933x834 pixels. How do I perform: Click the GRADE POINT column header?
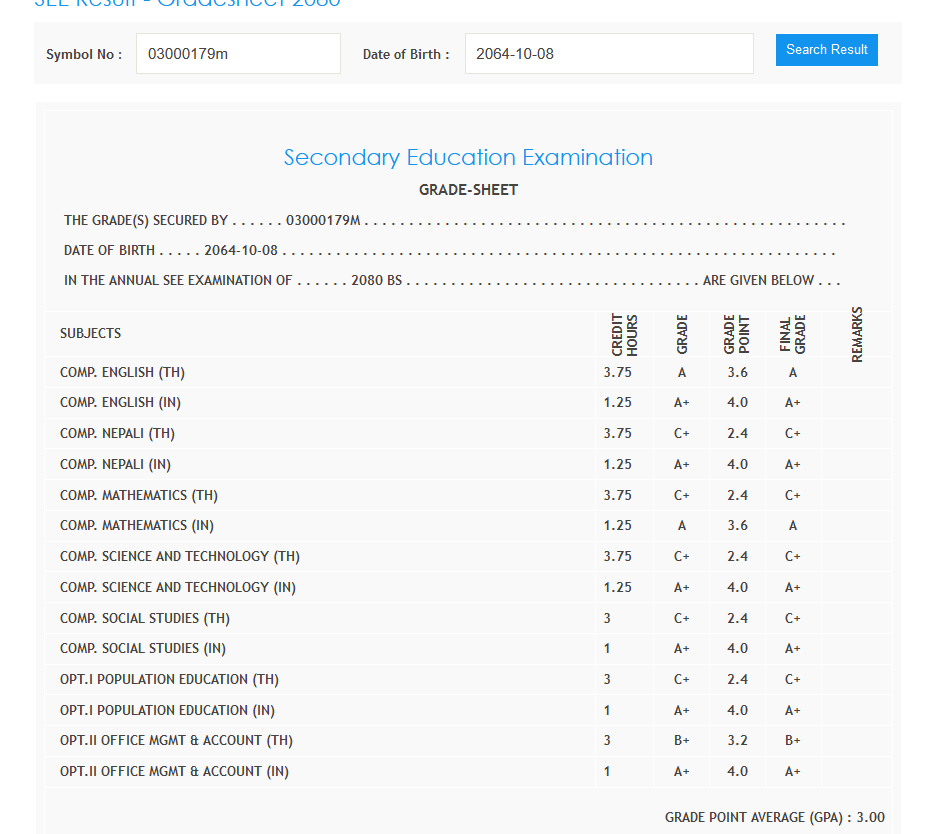pos(737,335)
